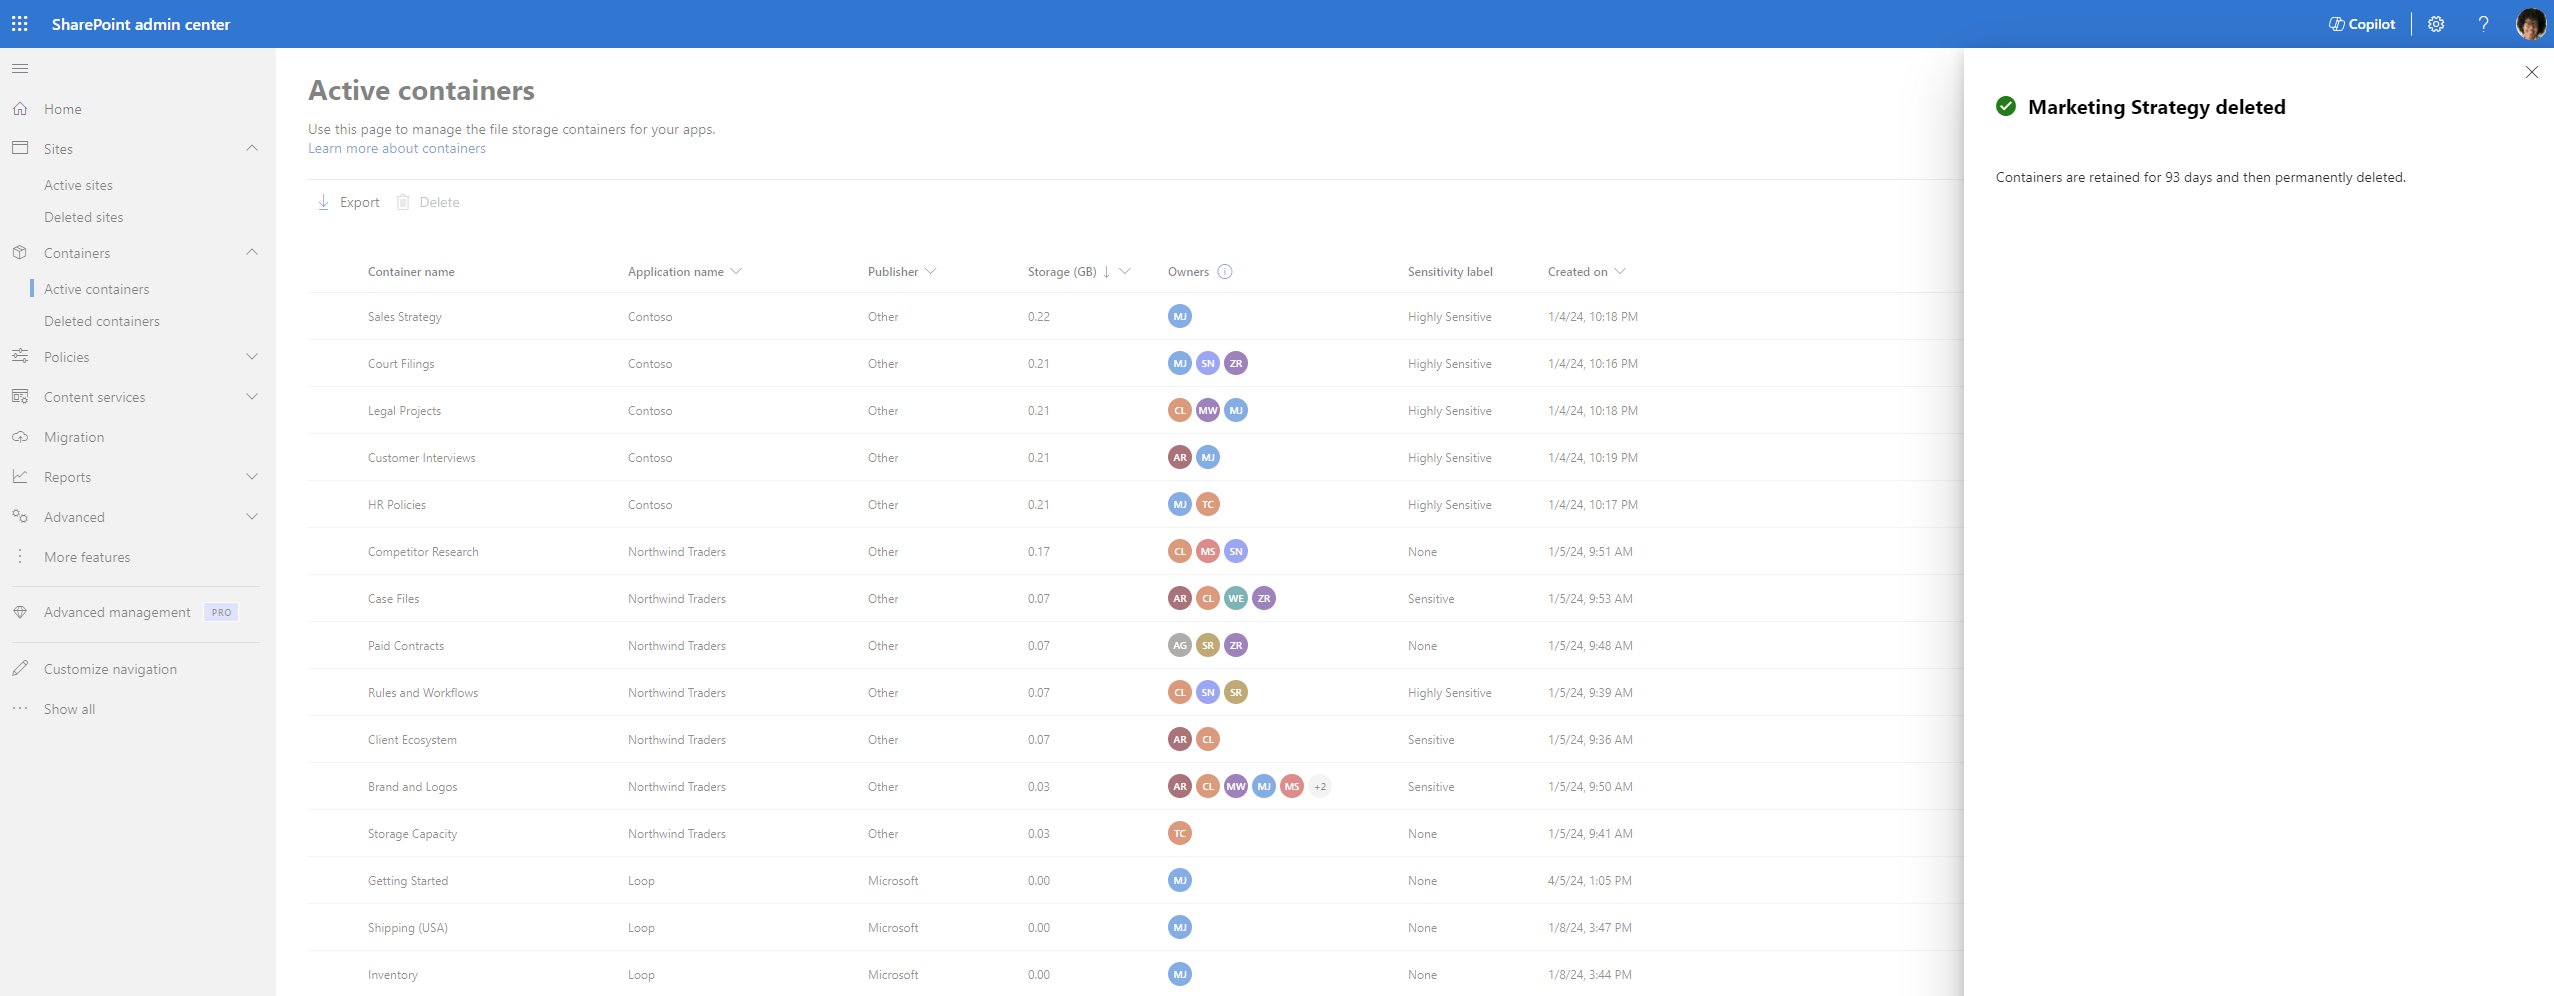Open Active sites page

coord(78,185)
